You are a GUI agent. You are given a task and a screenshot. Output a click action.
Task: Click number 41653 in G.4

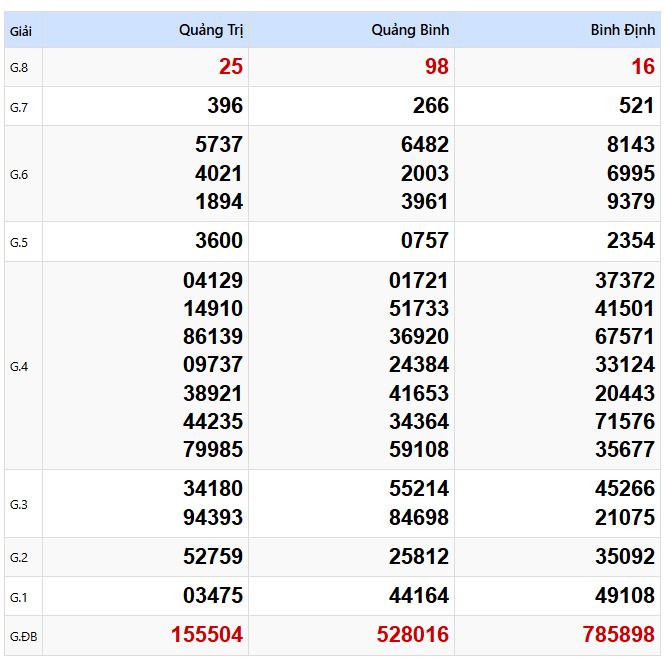point(419,393)
